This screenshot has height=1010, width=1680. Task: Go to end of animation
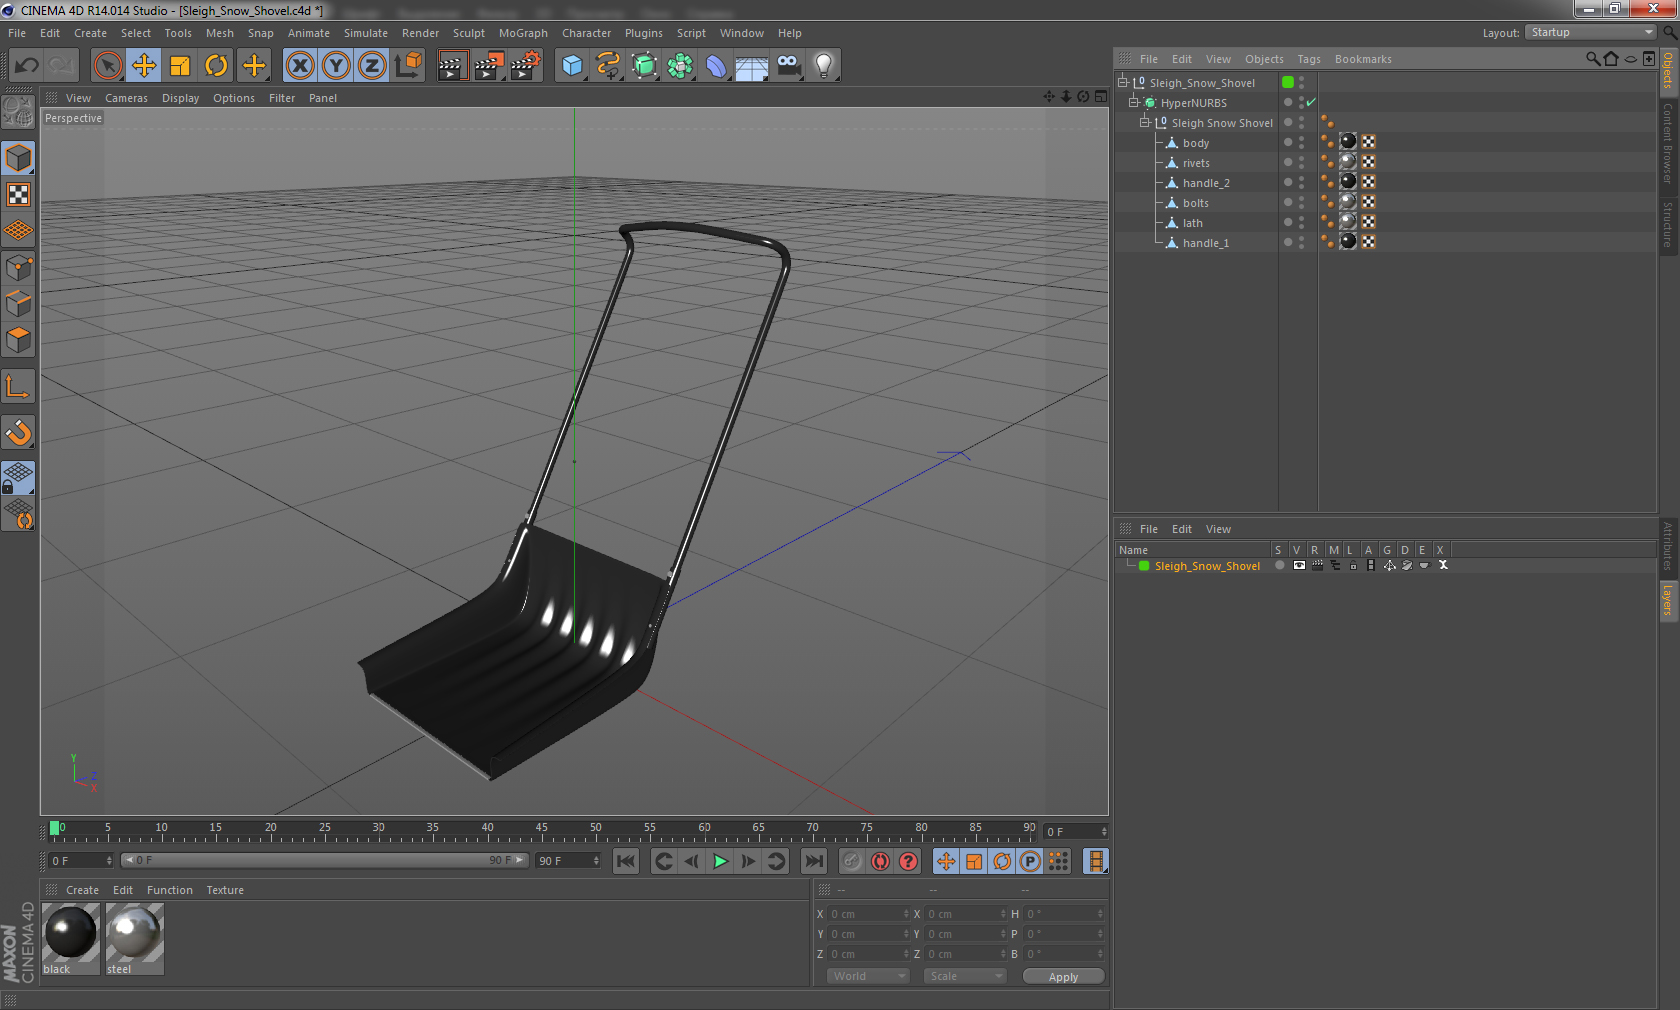[x=814, y=861]
